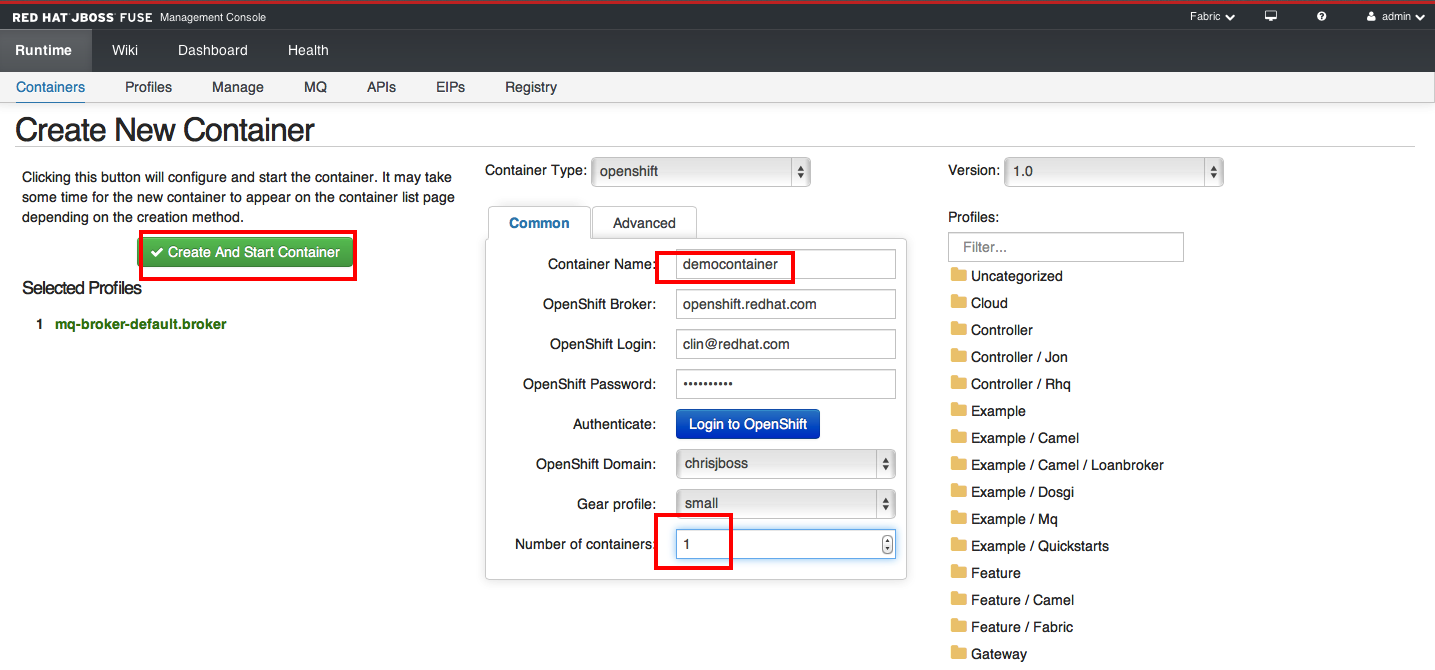Open the Gear profile dropdown
The width and height of the screenshot is (1435, 670).
786,504
